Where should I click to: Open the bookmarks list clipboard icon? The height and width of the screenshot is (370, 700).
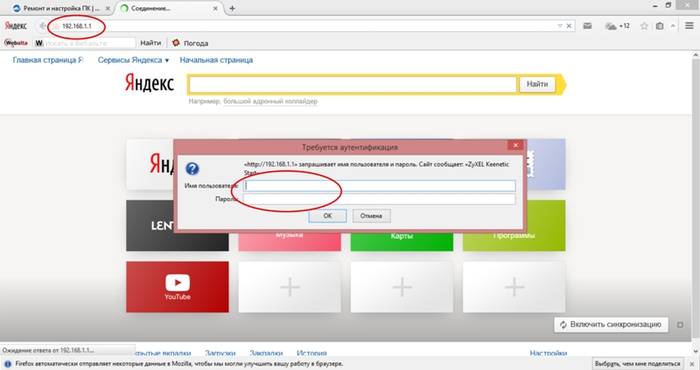click(x=659, y=26)
